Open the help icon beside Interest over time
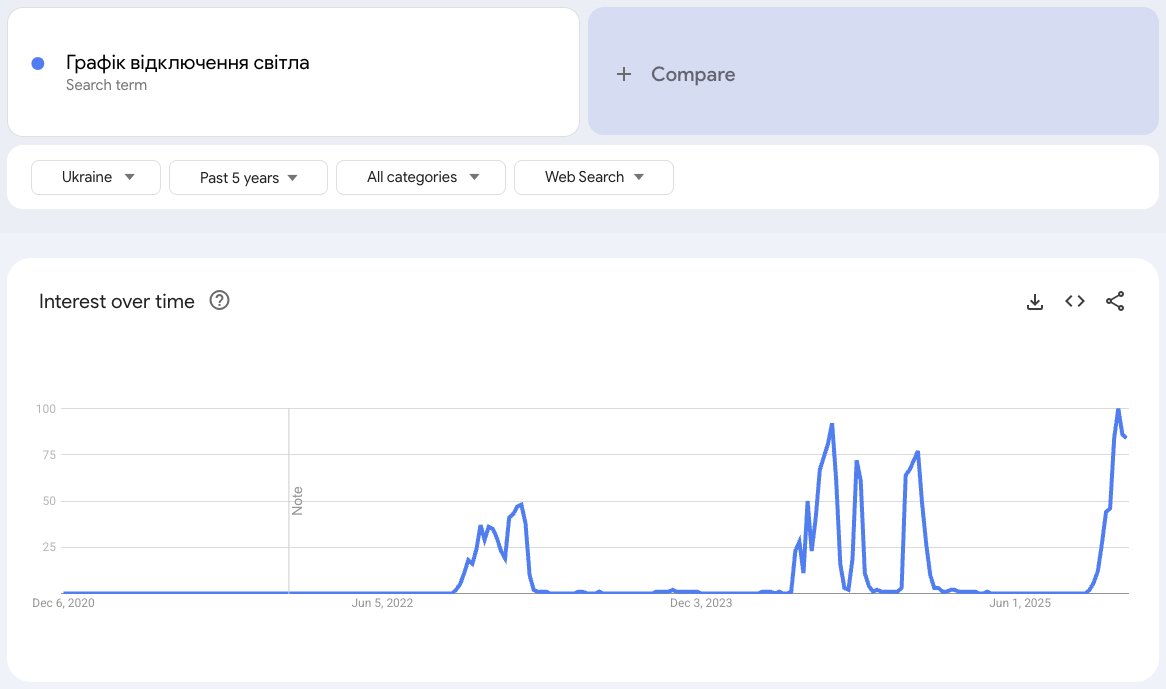The width and height of the screenshot is (1166, 689). 219,300
